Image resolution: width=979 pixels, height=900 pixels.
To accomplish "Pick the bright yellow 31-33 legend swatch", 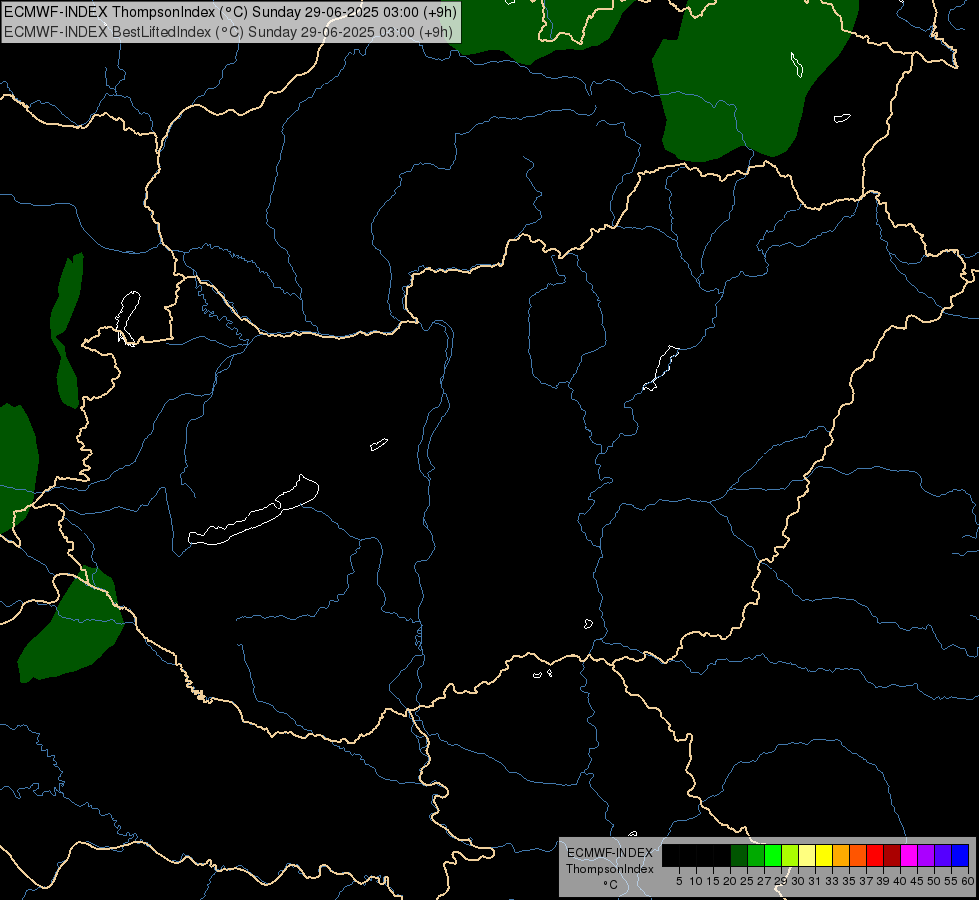I will 824,855.
